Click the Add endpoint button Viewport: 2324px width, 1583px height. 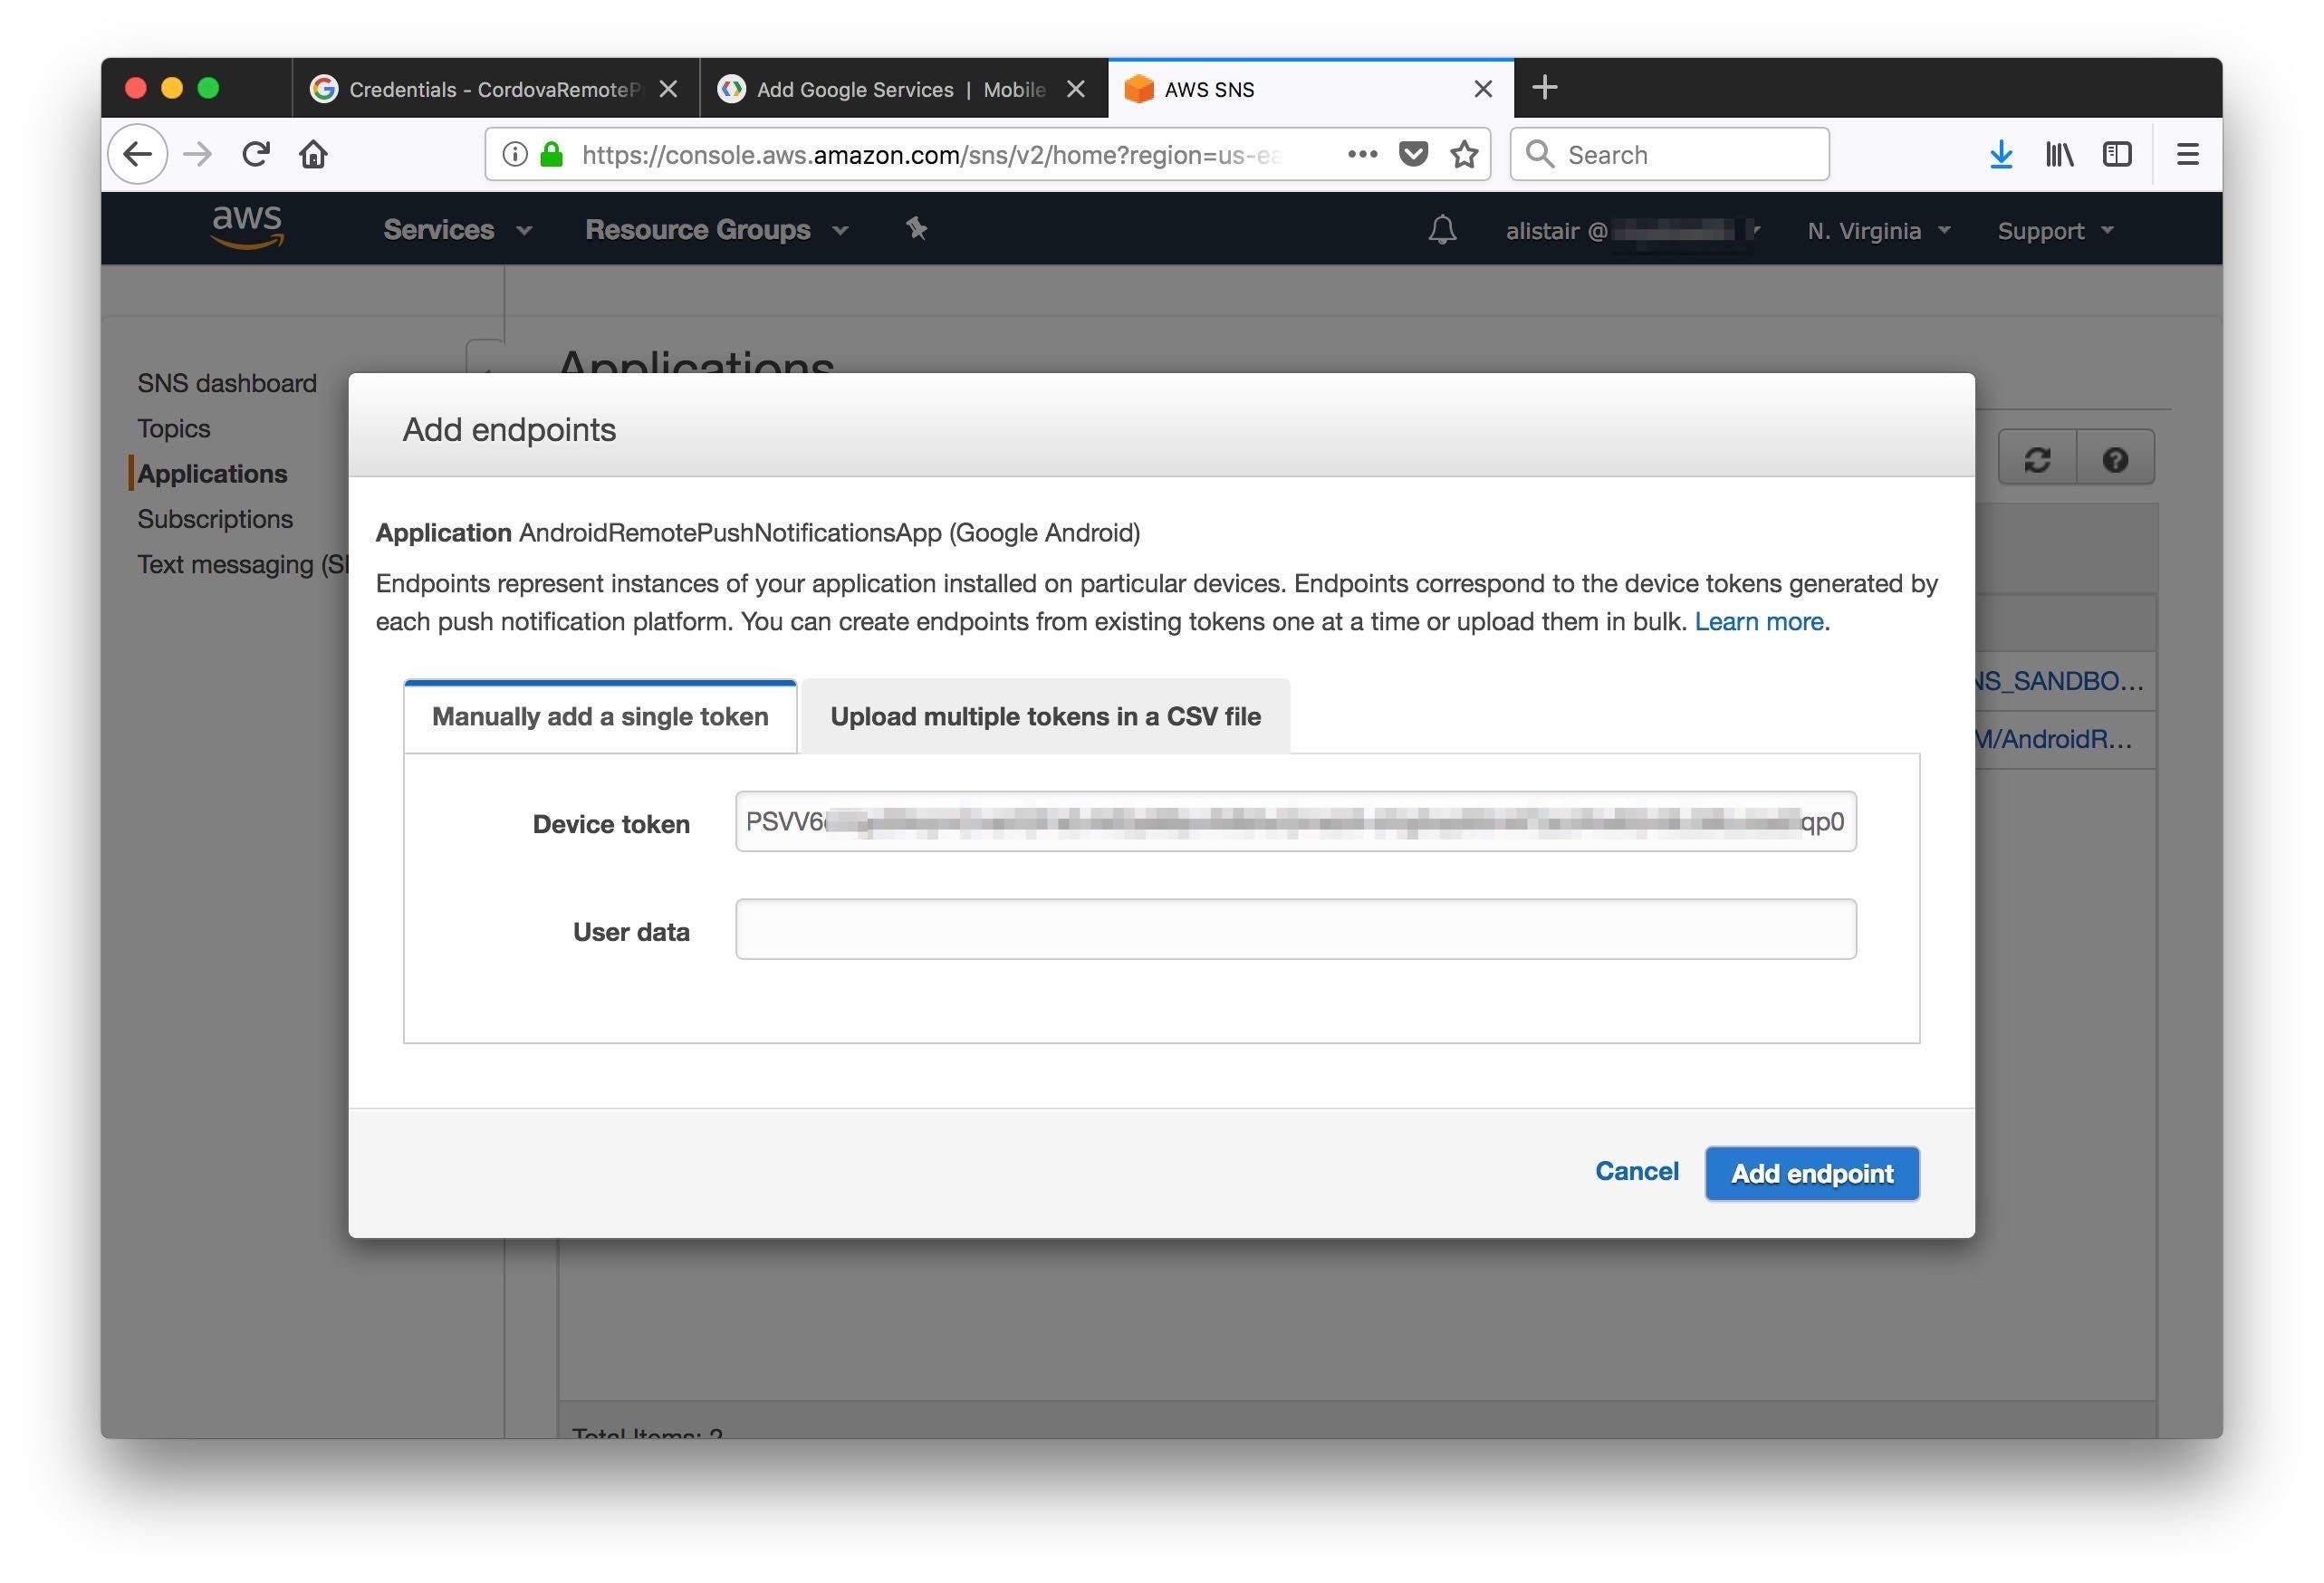coord(1811,1173)
